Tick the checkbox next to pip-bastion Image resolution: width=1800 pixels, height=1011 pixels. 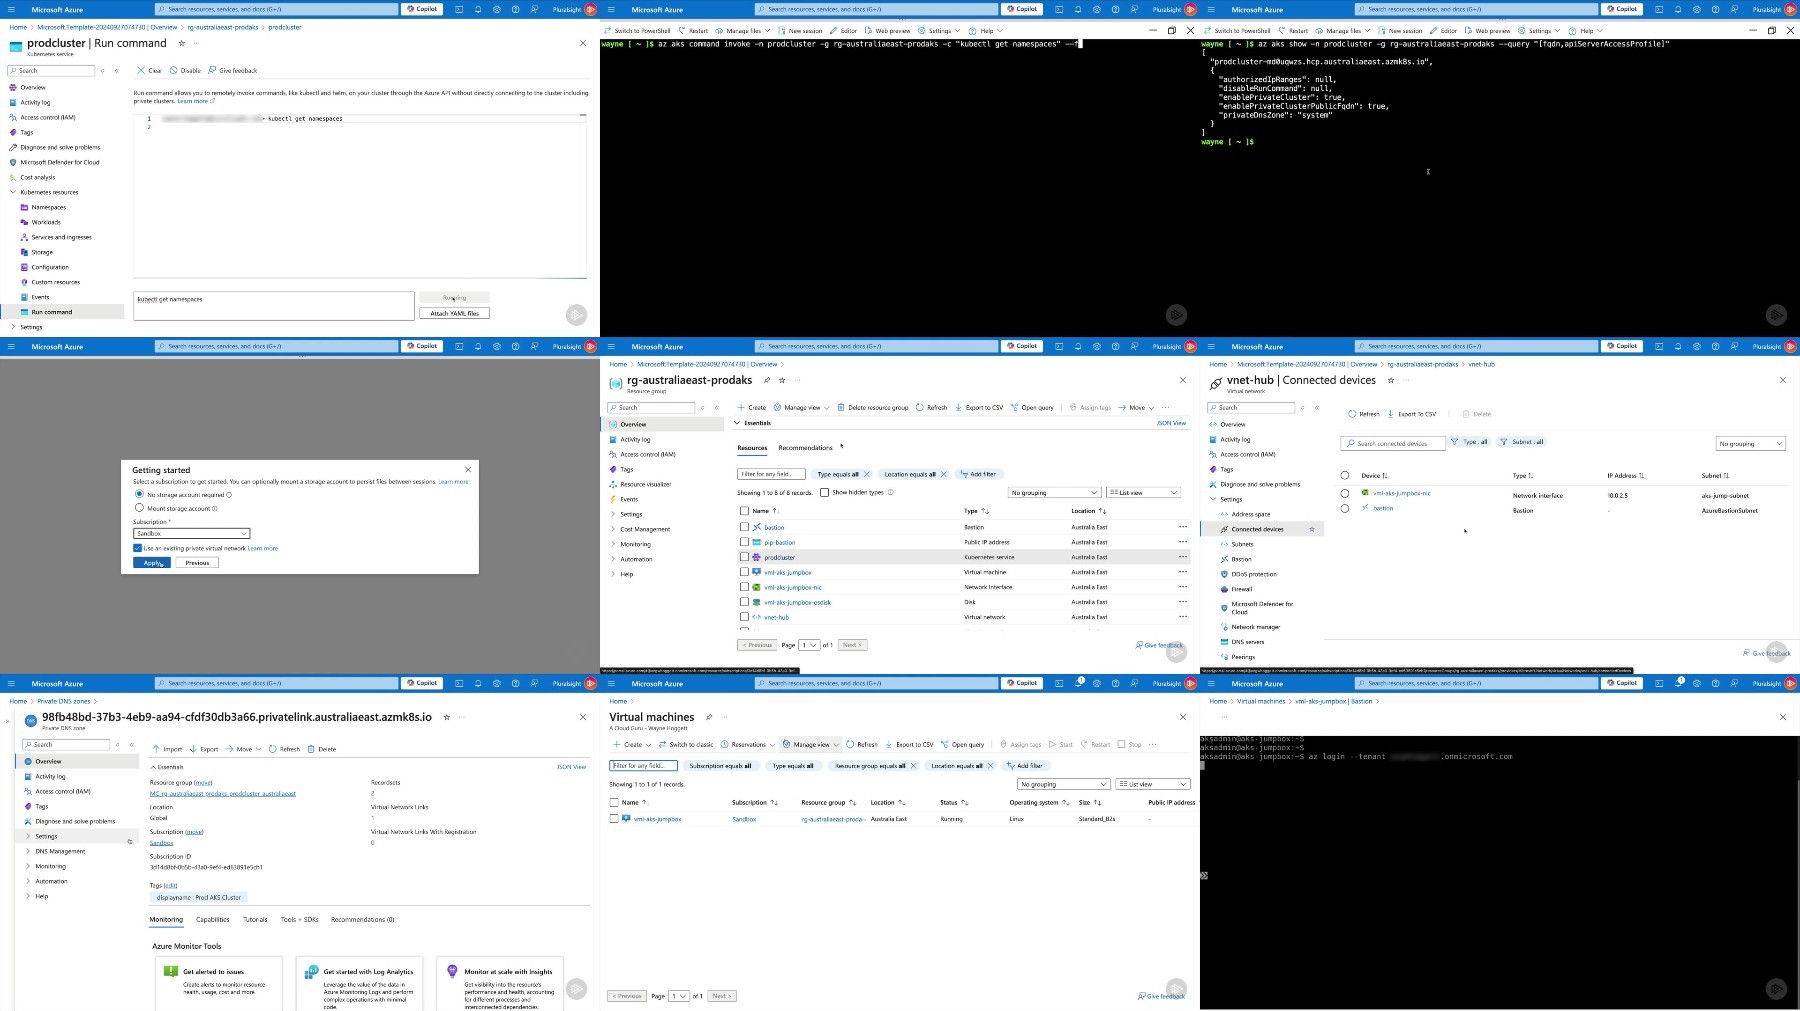pos(744,542)
